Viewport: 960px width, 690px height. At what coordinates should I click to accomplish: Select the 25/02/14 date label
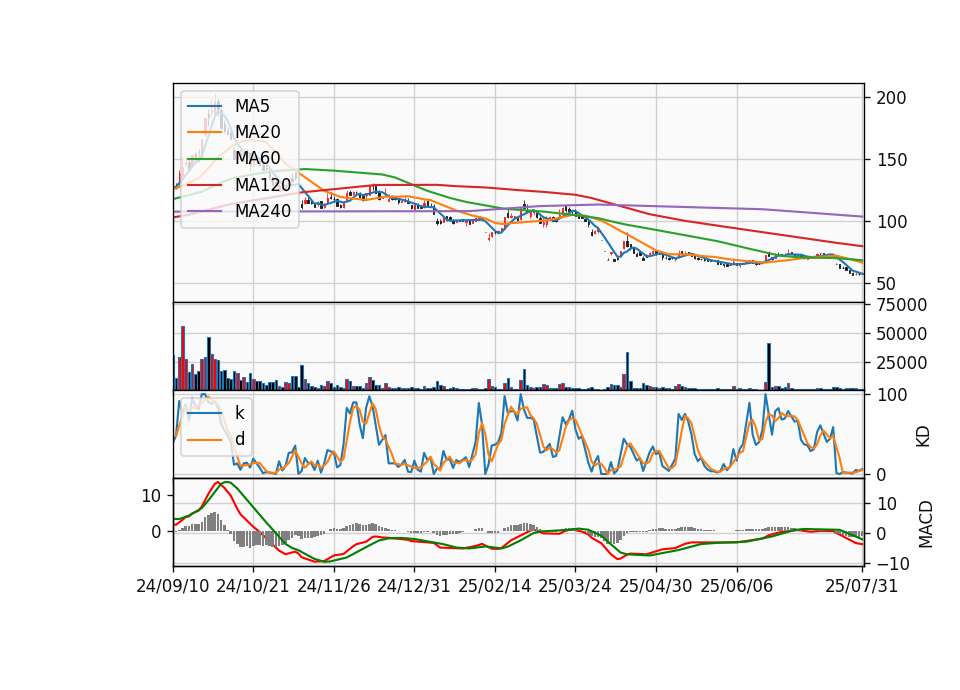[x=495, y=586]
